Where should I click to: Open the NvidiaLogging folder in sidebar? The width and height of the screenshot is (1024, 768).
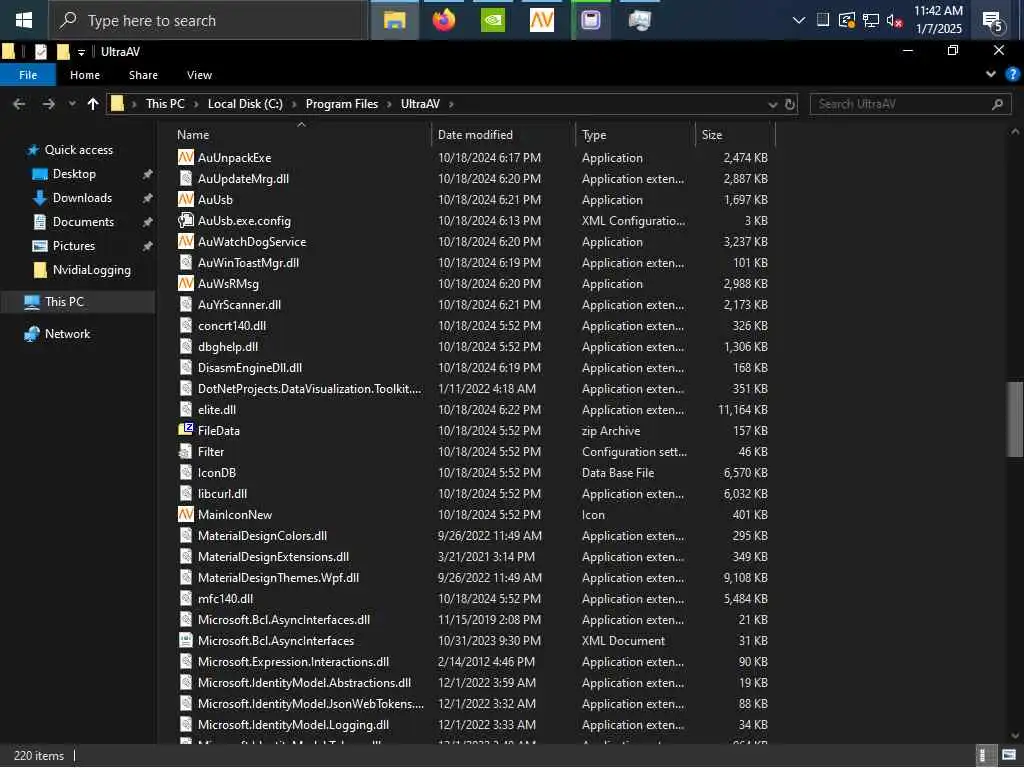tap(91, 270)
